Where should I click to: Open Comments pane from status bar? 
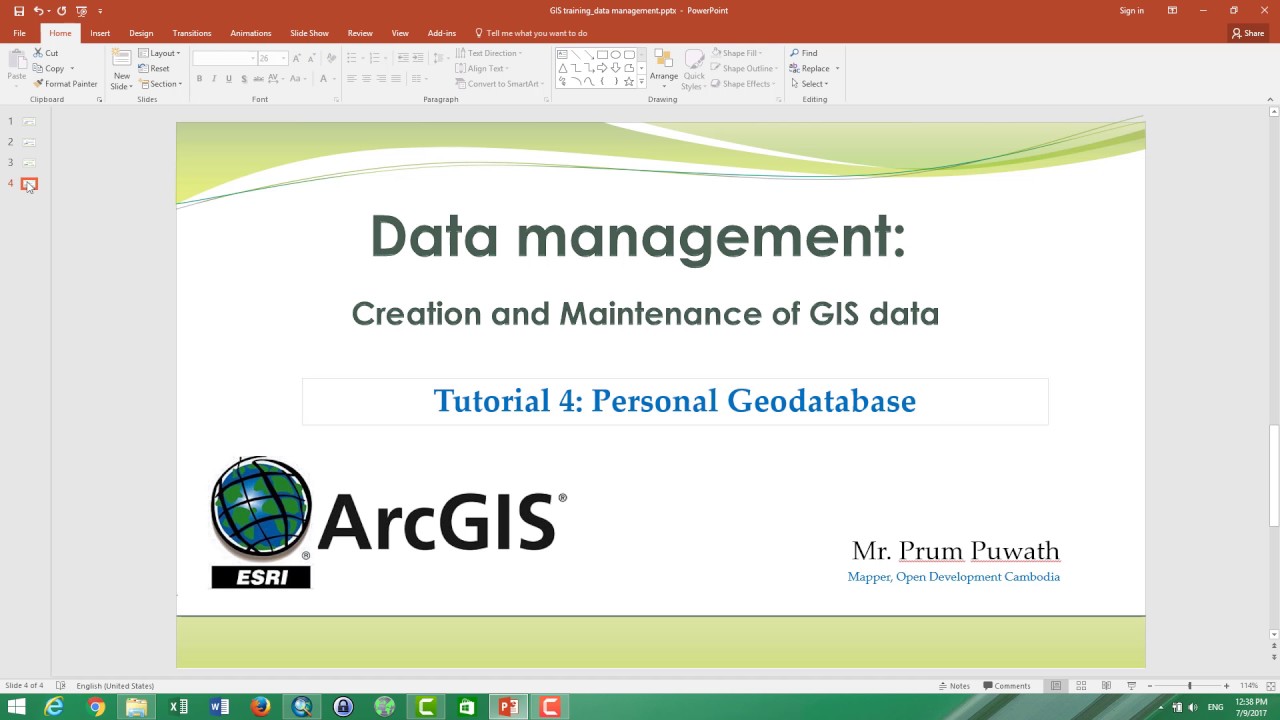tap(1007, 686)
